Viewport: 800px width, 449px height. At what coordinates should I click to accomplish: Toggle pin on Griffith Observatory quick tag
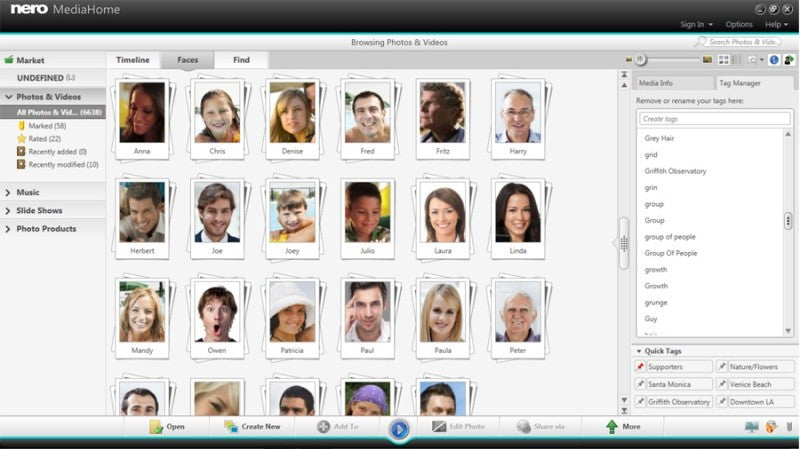[640, 402]
